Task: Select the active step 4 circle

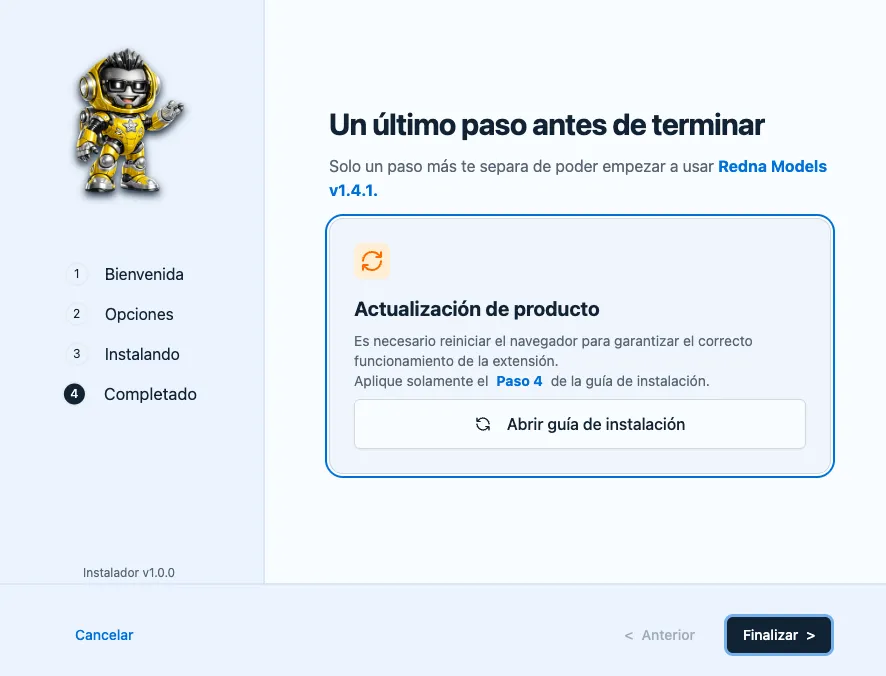Action: (75, 394)
